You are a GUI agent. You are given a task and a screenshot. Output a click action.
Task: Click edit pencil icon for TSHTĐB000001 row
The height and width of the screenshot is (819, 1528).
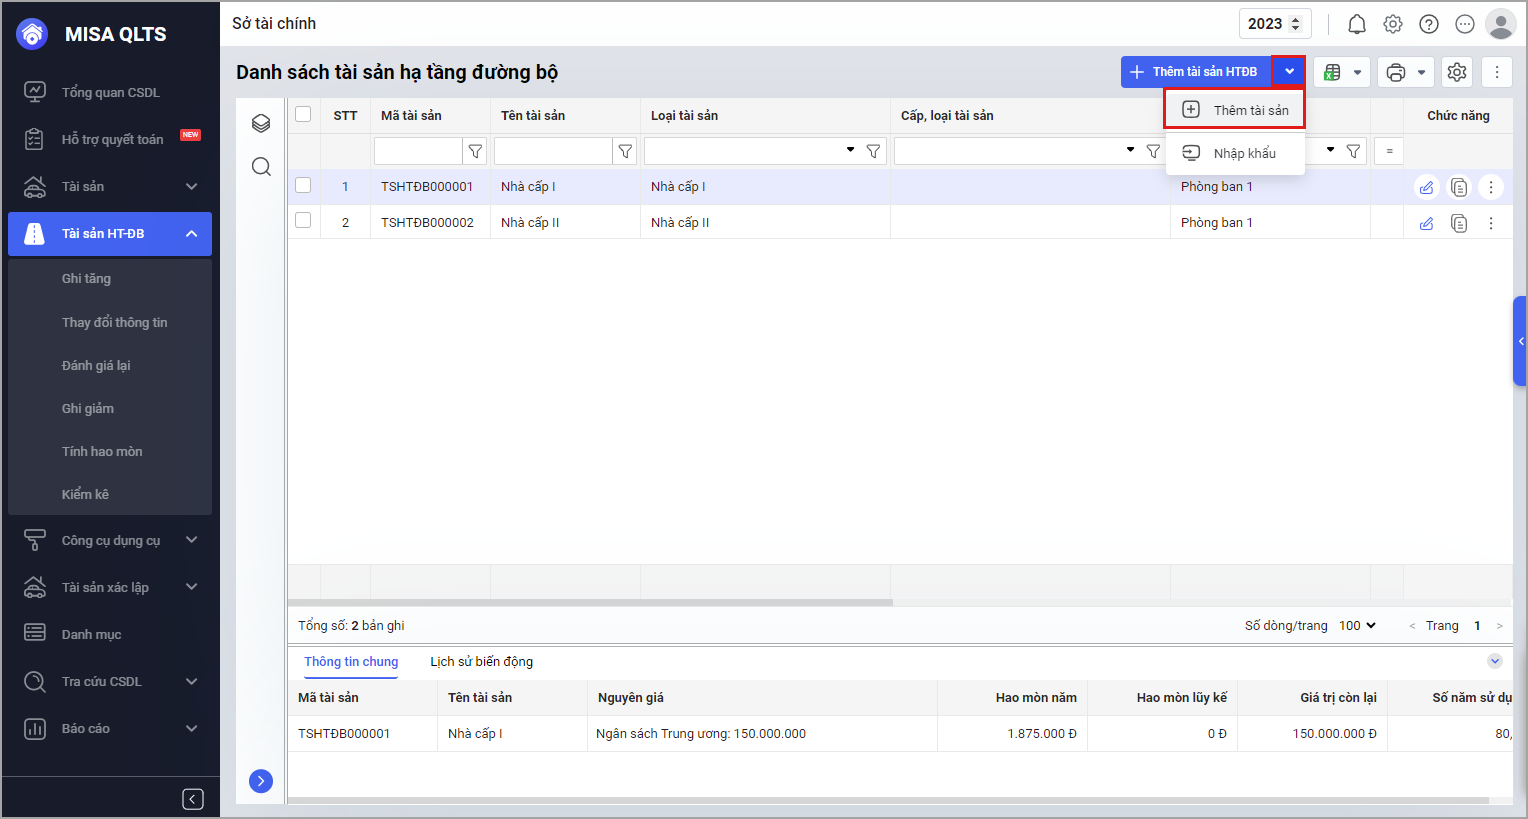pos(1426,187)
